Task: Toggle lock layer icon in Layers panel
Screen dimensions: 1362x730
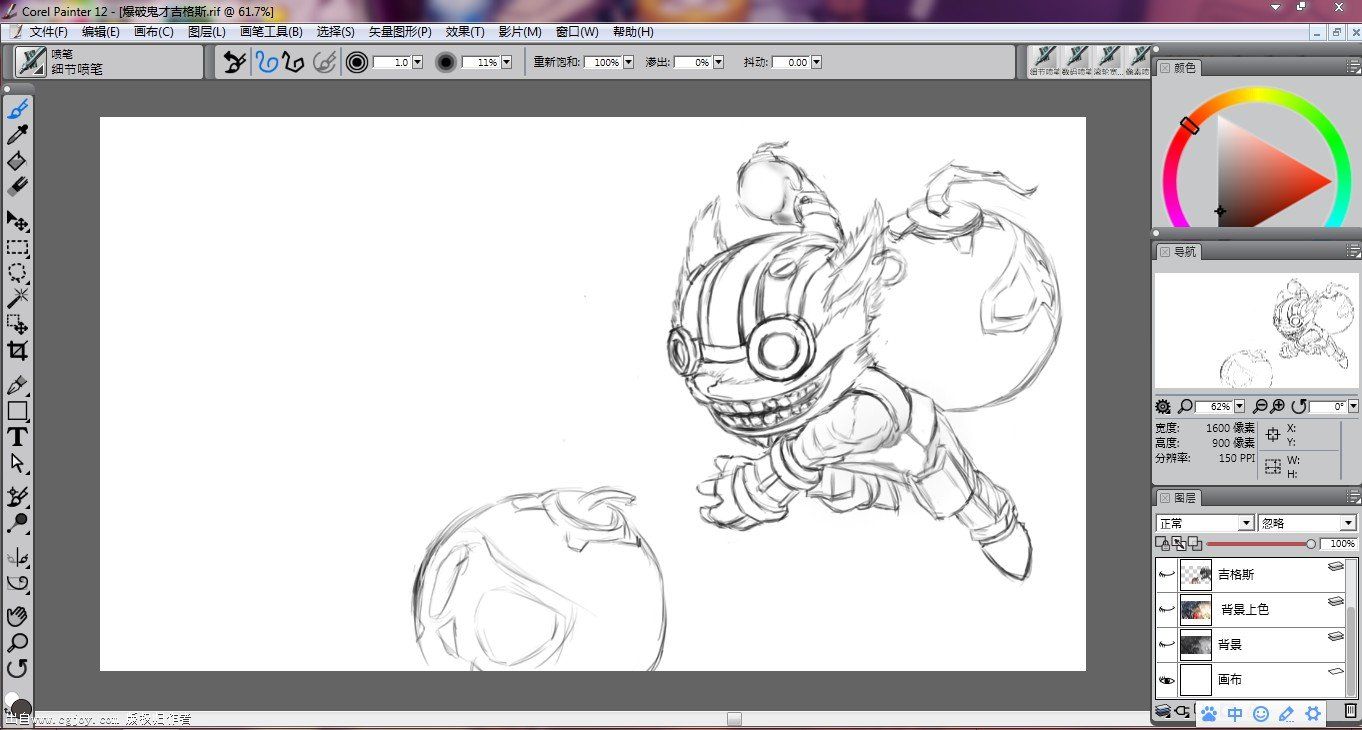Action: [x=1163, y=543]
